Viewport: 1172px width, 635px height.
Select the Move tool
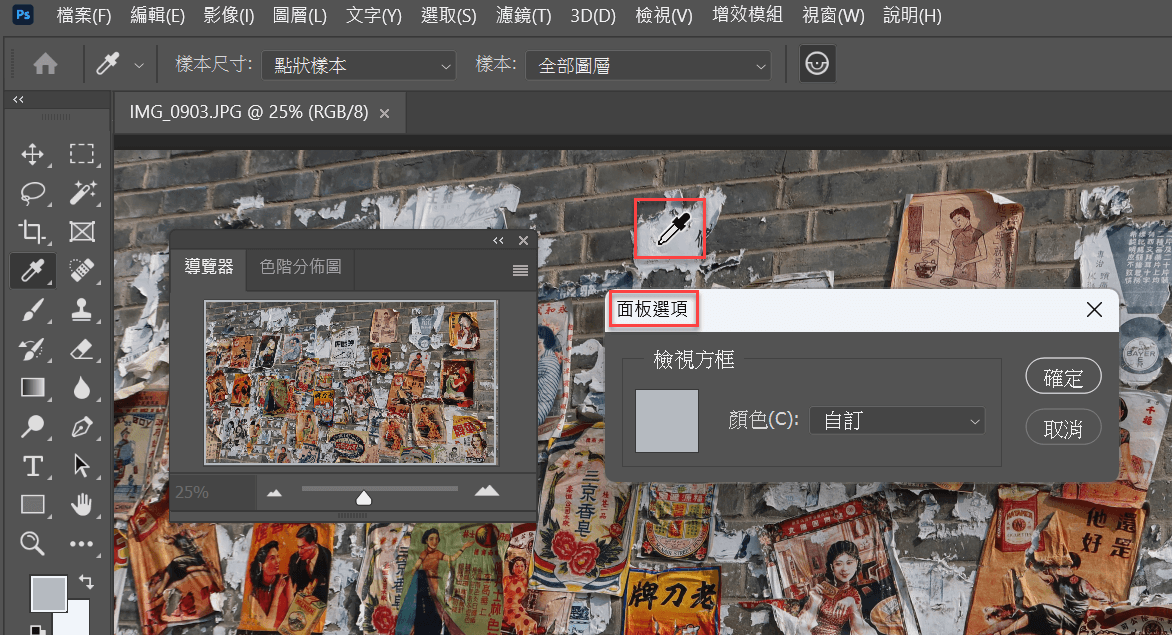coord(32,154)
